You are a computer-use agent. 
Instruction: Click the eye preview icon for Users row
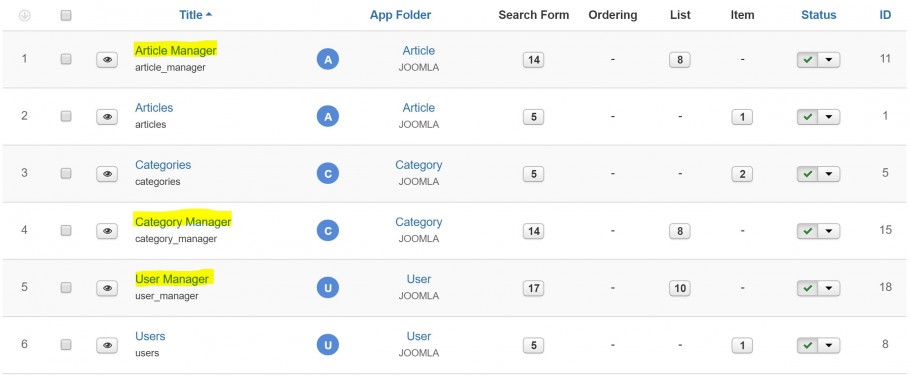click(x=107, y=345)
